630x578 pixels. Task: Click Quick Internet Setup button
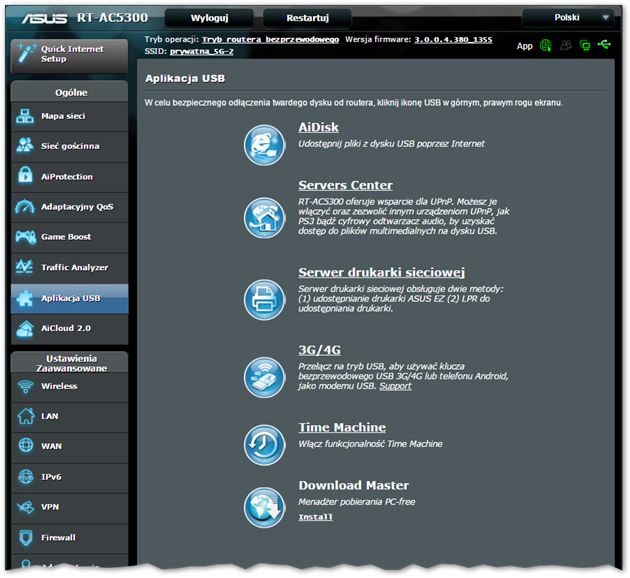tap(70, 56)
